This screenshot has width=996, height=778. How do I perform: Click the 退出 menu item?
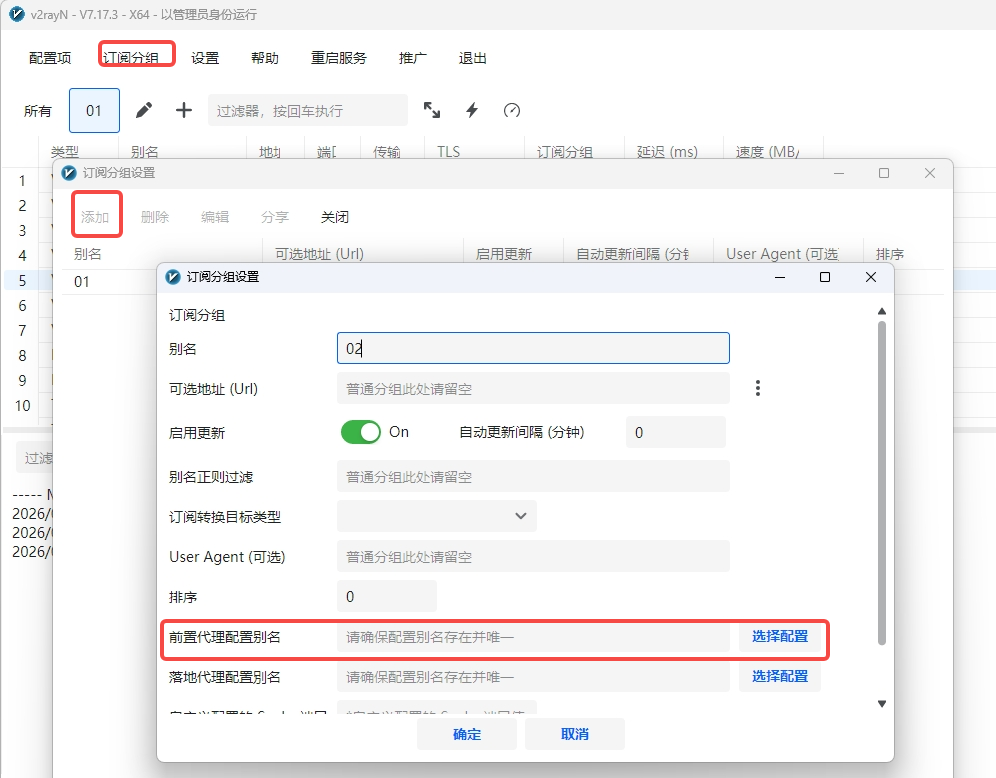tap(473, 58)
